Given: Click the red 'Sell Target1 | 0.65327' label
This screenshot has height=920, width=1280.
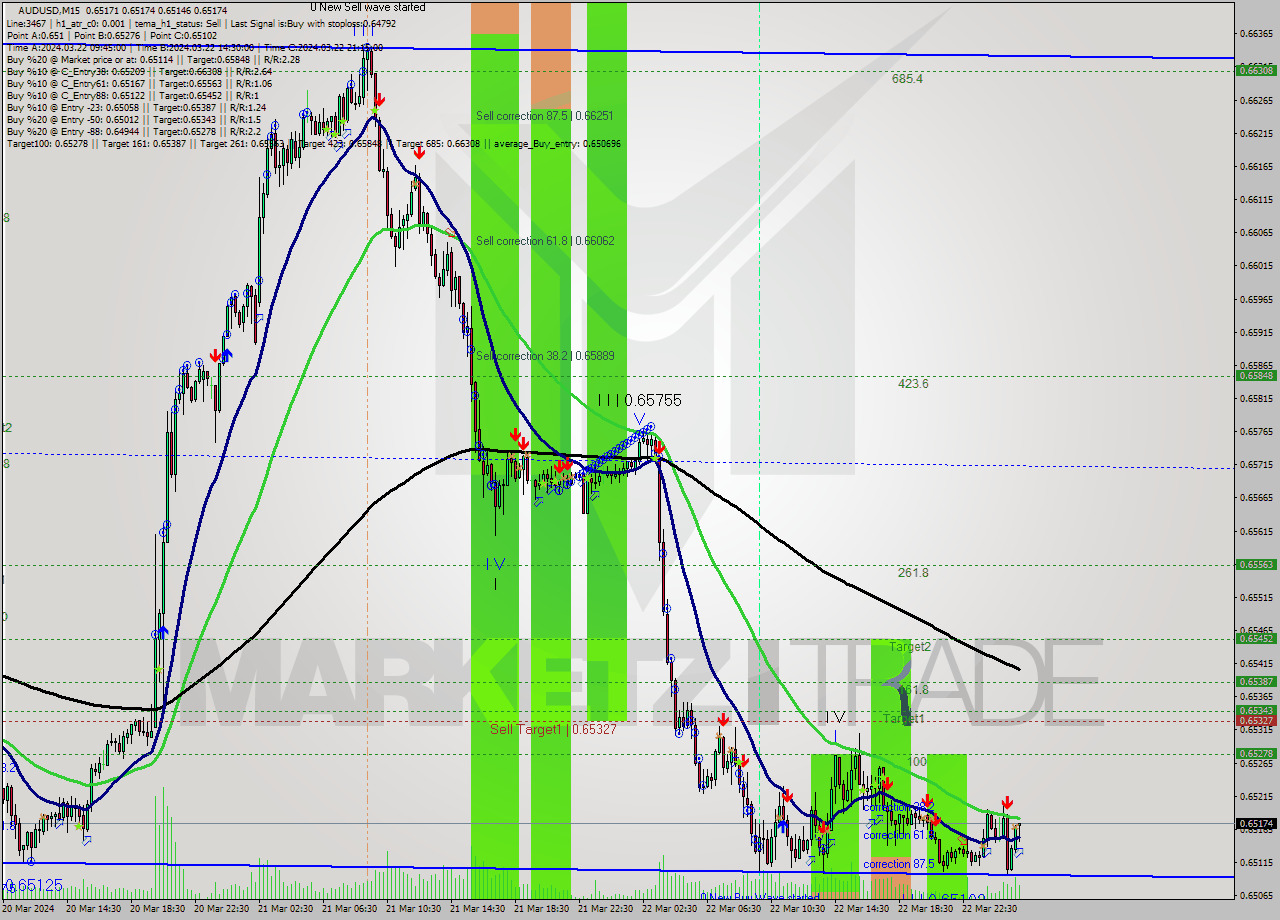Looking at the screenshot, I should (x=553, y=730).
